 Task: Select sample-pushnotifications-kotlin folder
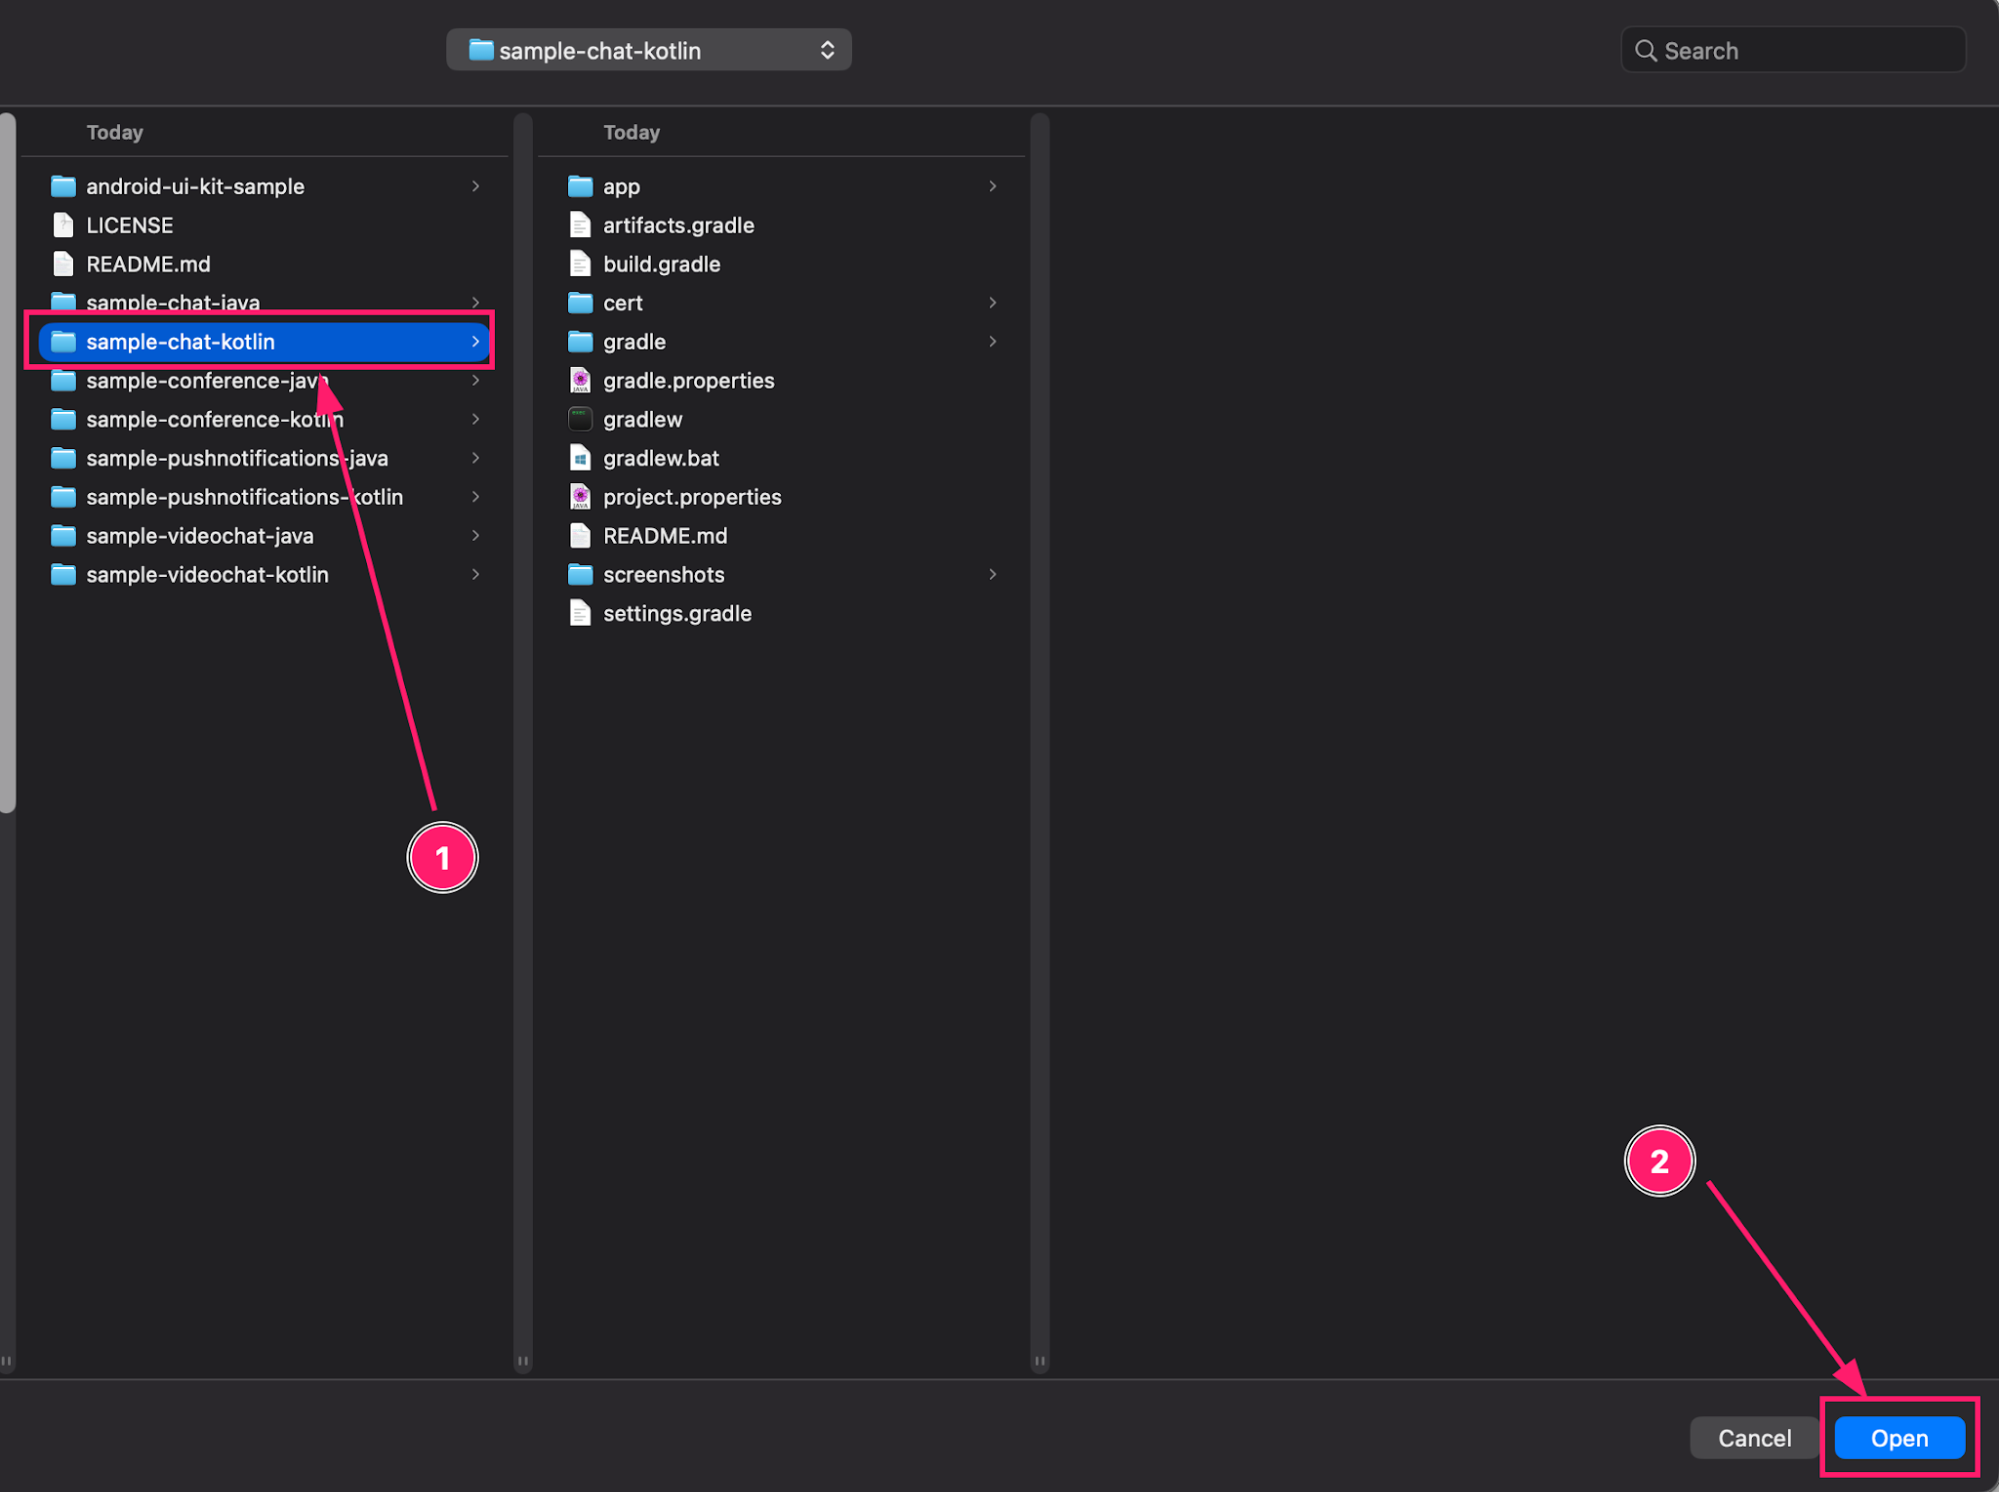pyautogui.click(x=264, y=497)
